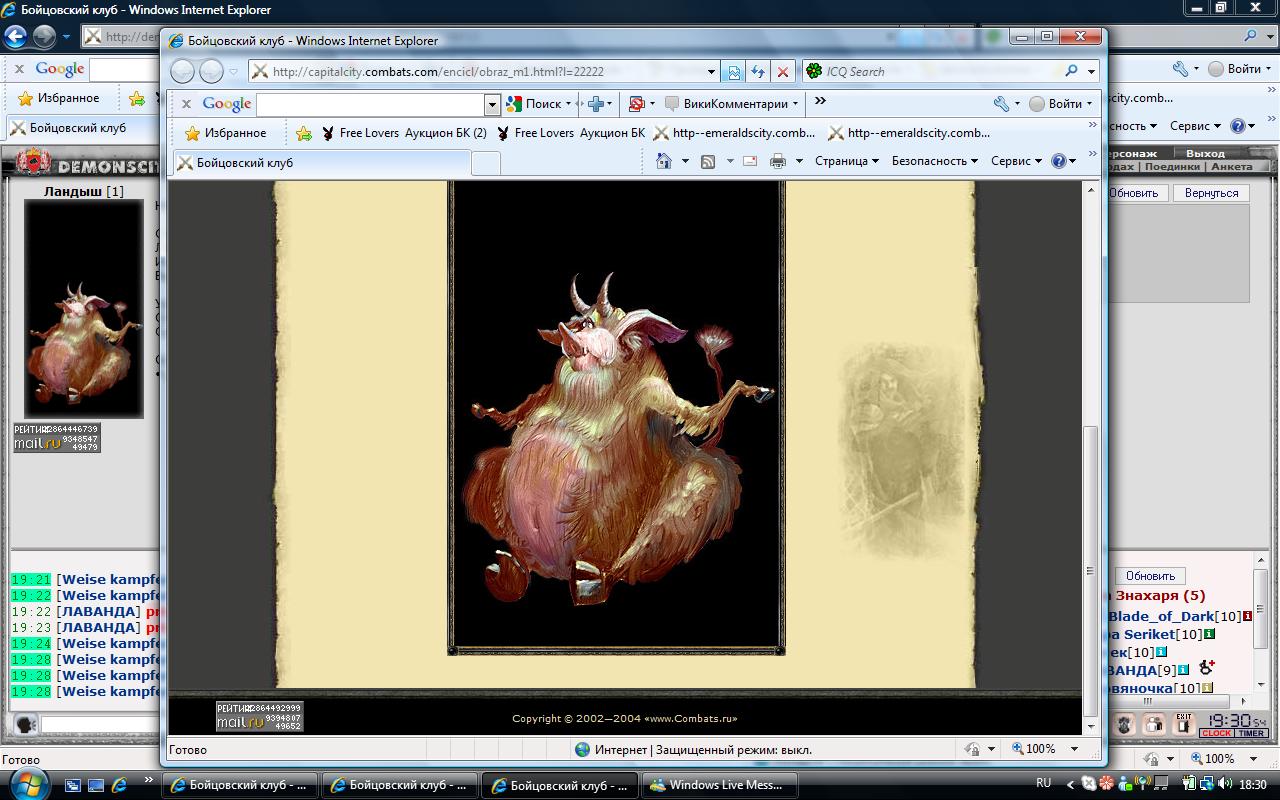Viewport: 1280px width, 800px height.
Task: Click the wheelchair injury icon beside ЛАВАНДА
Action: (1207, 667)
